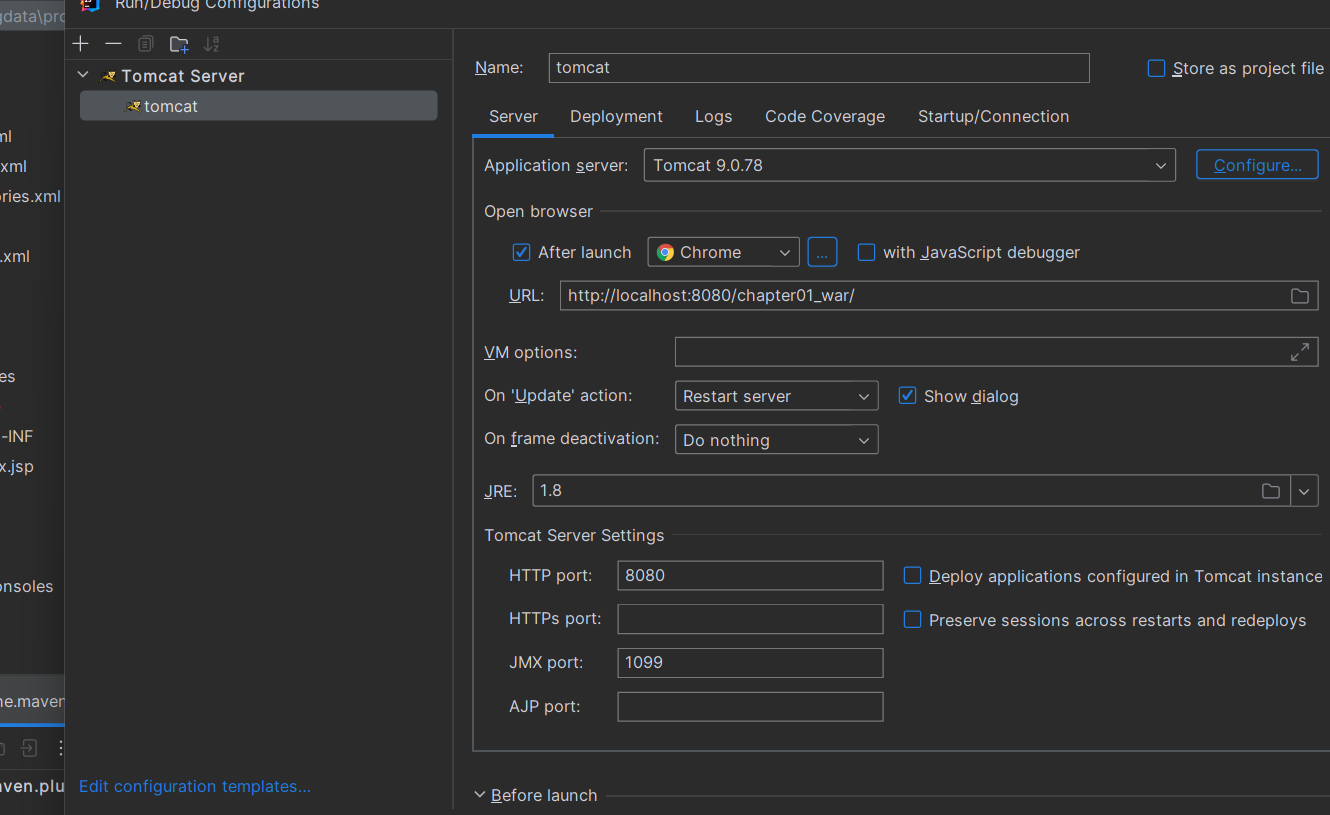
Task: Sort configurations alphabetically
Action: point(211,44)
